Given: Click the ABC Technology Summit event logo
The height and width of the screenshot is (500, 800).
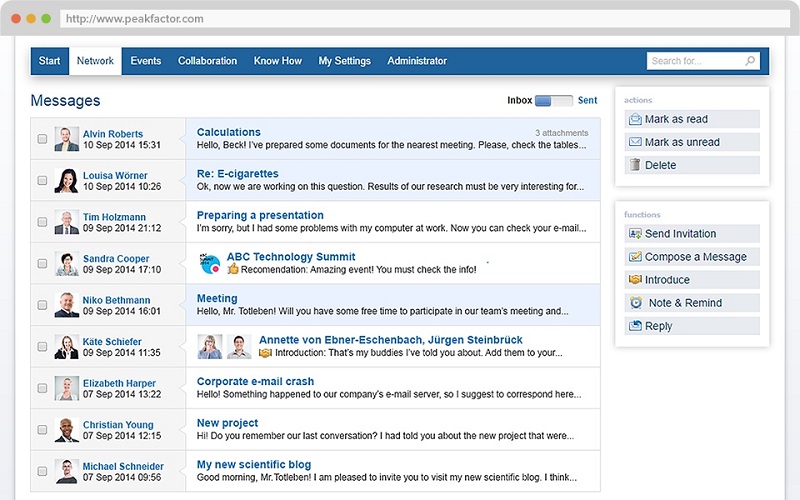Looking at the screenshot, I should (210, 263).
